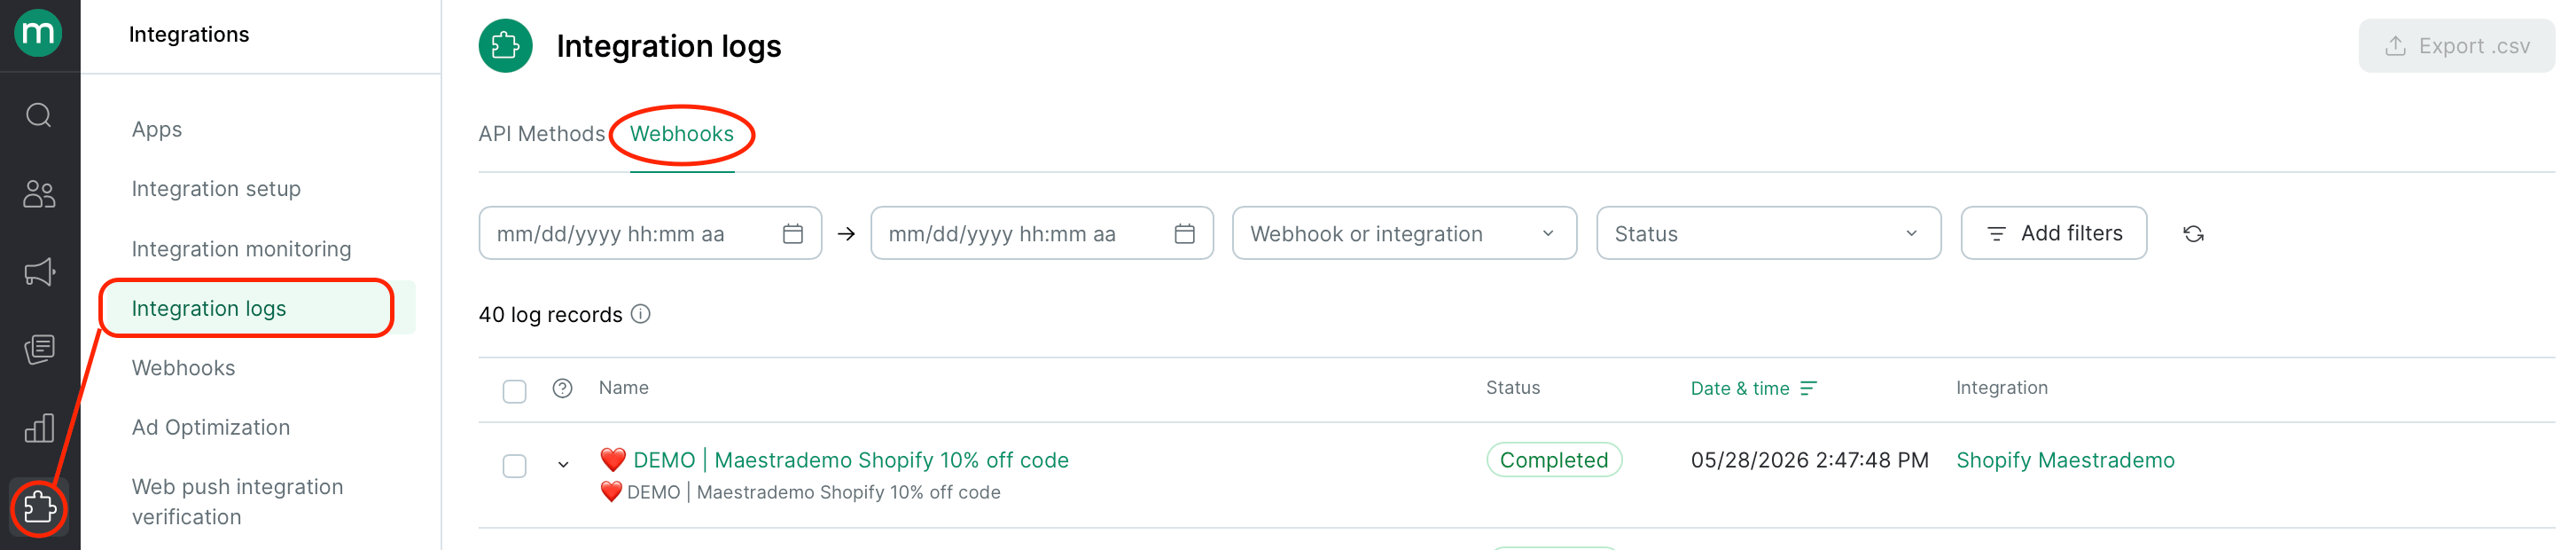Switch to the API Methods tab

[x=541, y=134]
